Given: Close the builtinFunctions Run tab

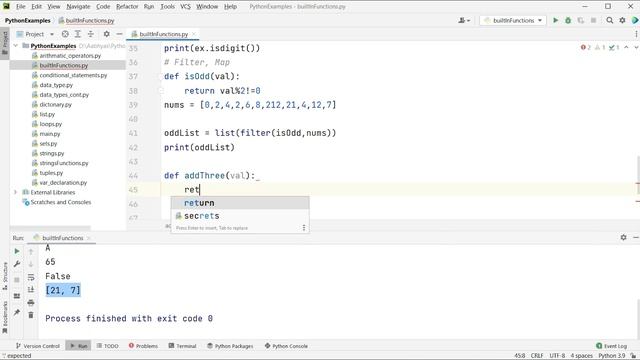Looking at the screenshot, I should coord(89,238).
